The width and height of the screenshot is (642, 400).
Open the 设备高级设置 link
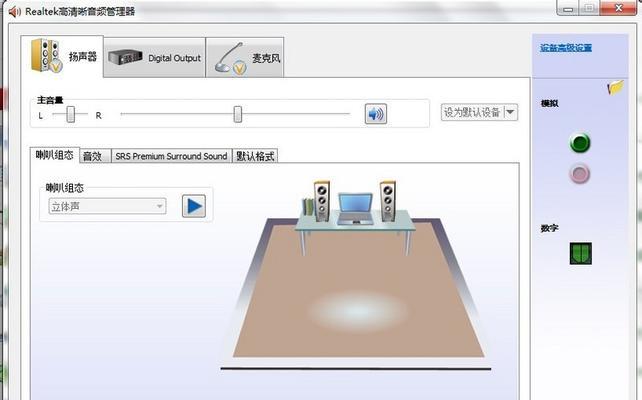pyautogui.click(x=566, y=48)
